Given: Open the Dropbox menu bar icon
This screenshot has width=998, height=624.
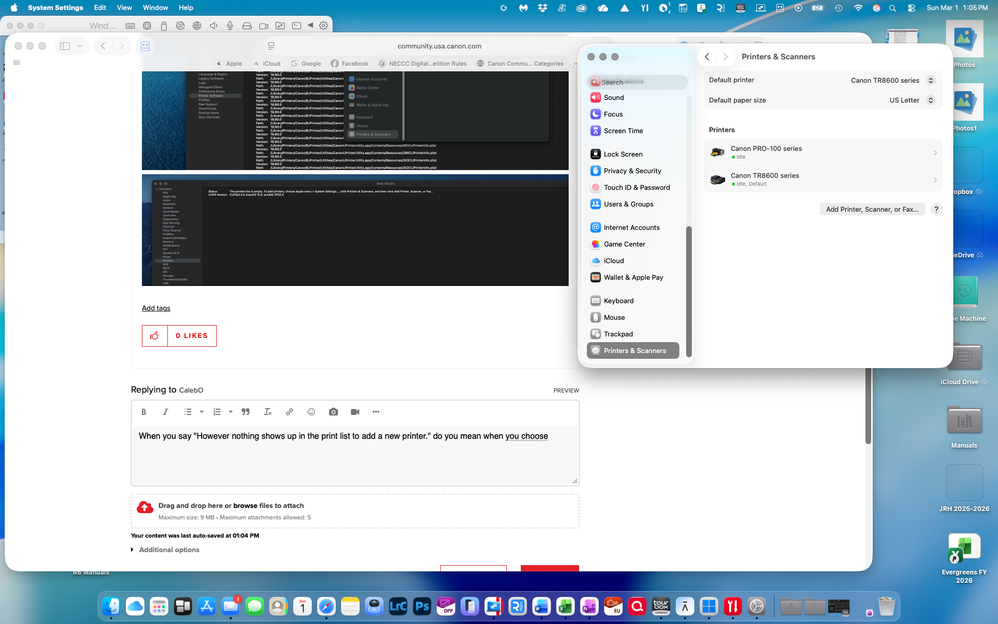Looking at the screenshot, I should coord(542,8).
